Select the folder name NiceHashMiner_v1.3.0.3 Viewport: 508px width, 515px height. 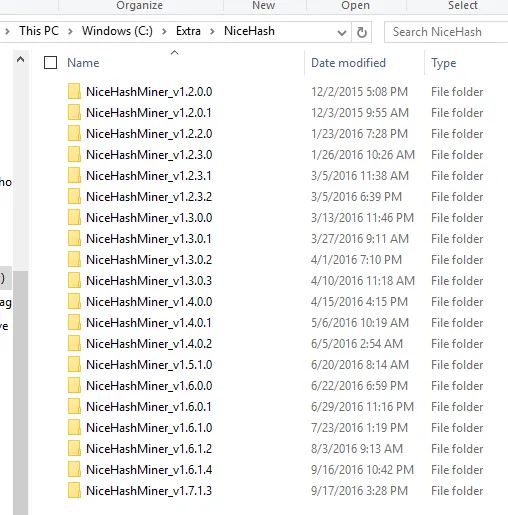tap(149, 281)
